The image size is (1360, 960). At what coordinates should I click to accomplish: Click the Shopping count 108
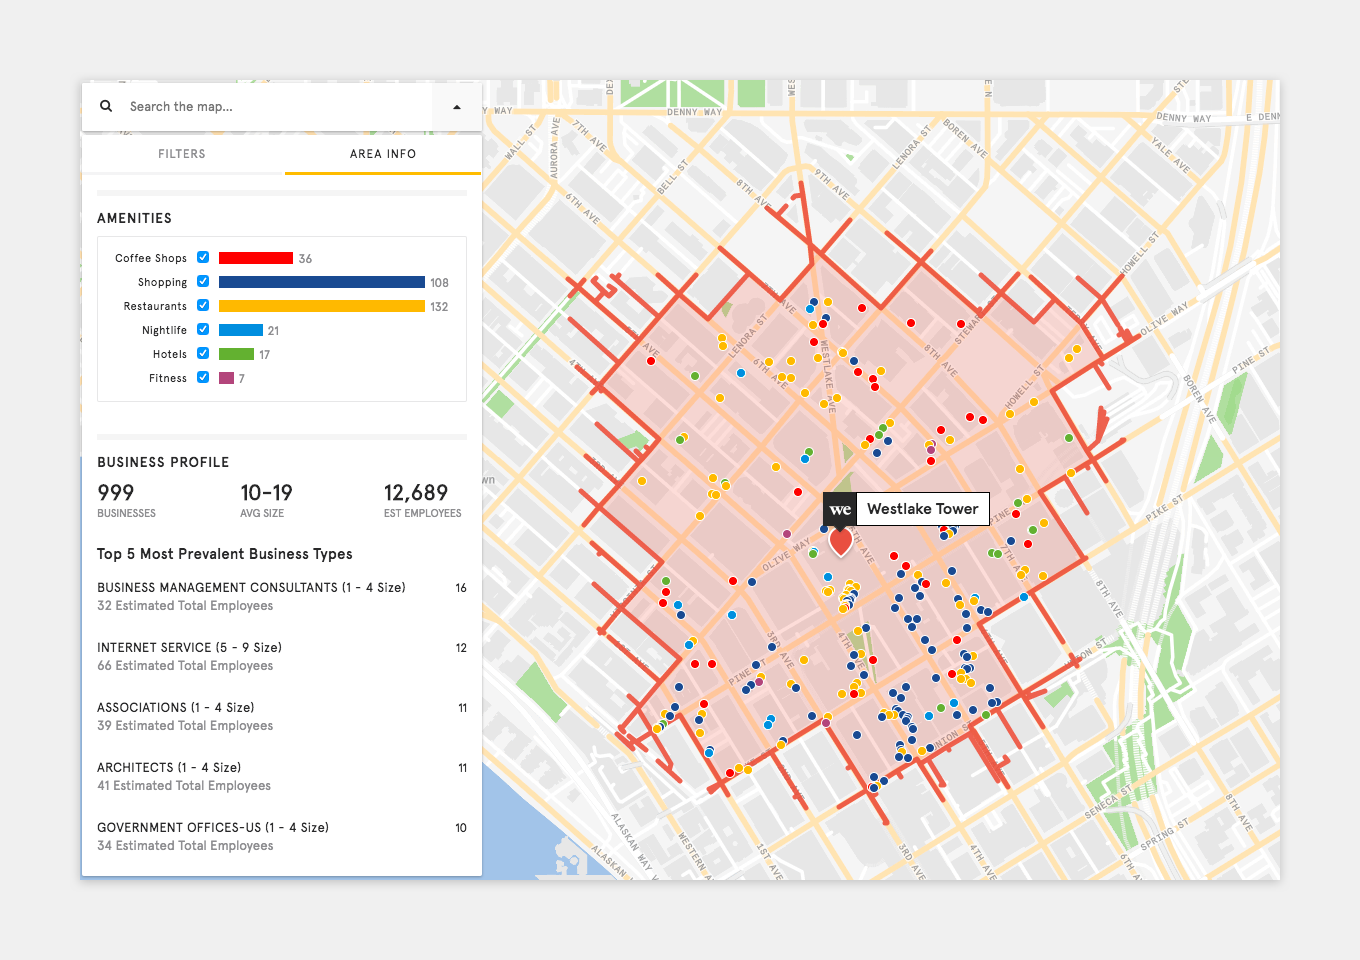click(x=439, y=283)
